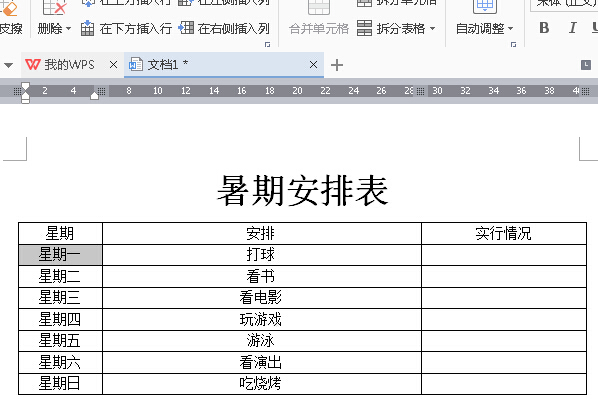This screenshot has width=598, height=399.
Task: Open the insert rows/columns dialog launcher
Action: 267,45
